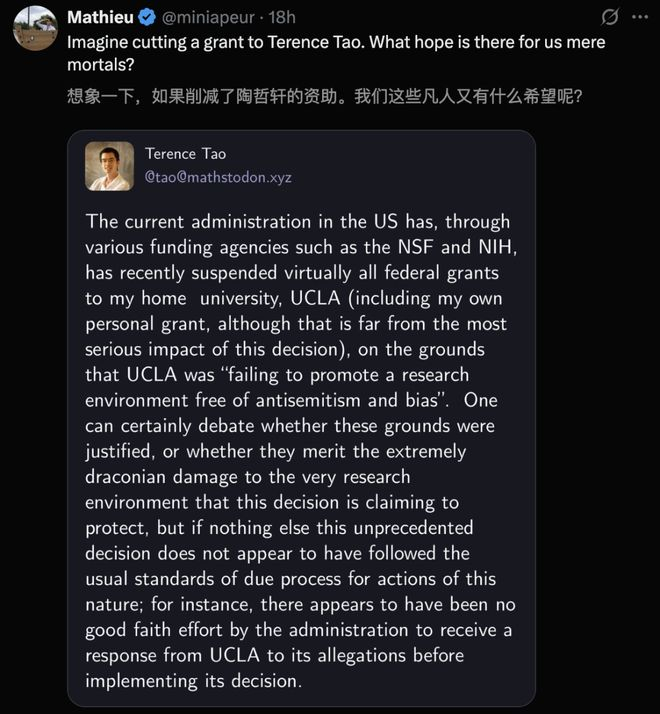Open the quoted Terence Tao post text

tap(299, 450)
